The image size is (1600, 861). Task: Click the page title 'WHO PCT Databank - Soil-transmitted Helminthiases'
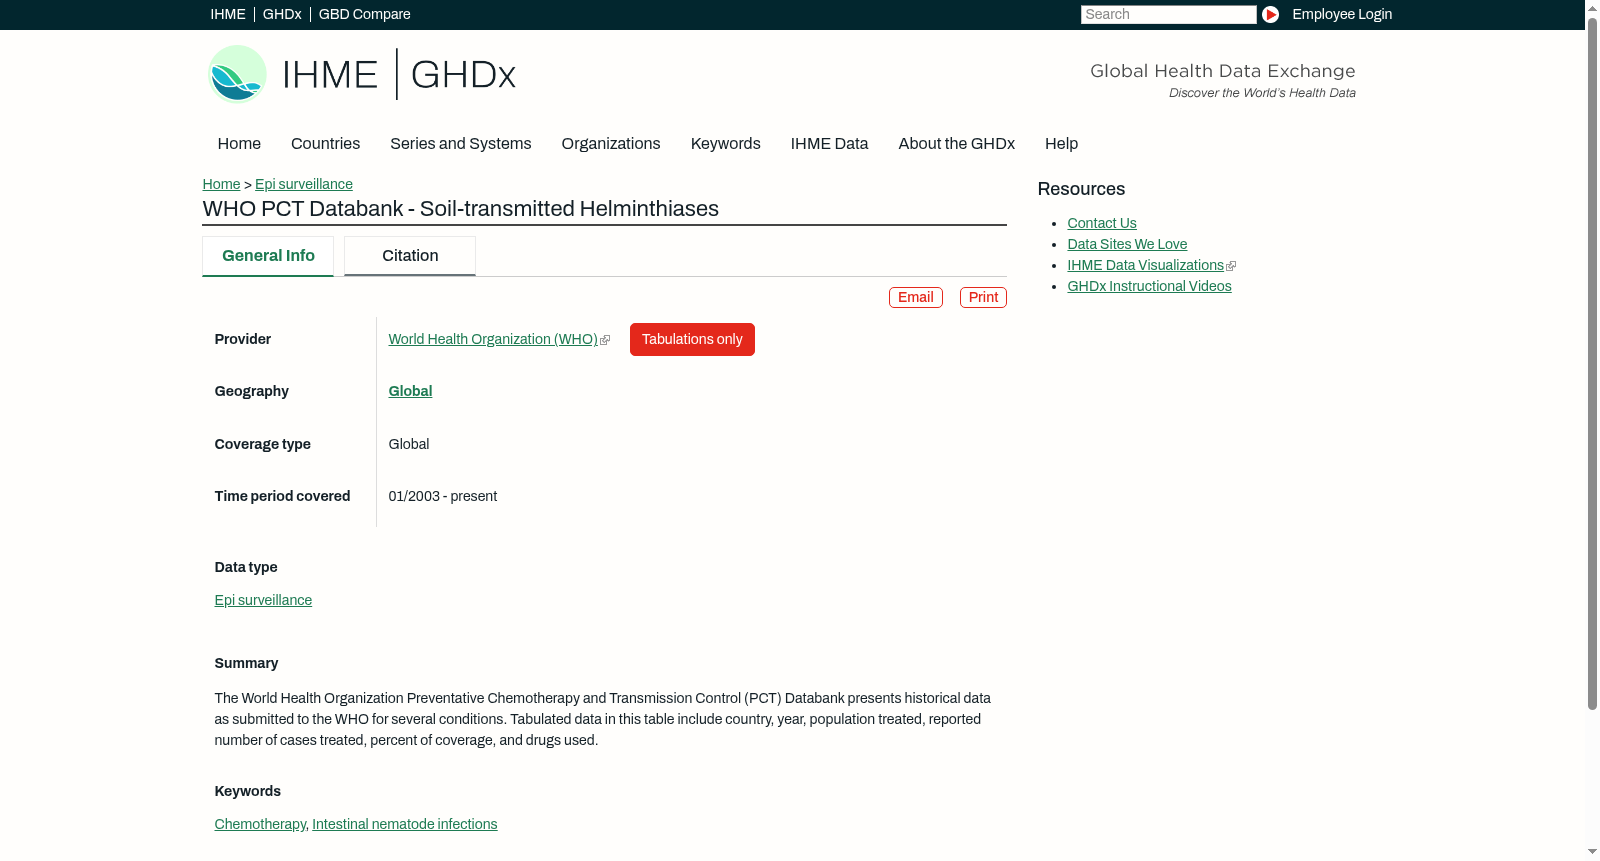click(461, 209)
